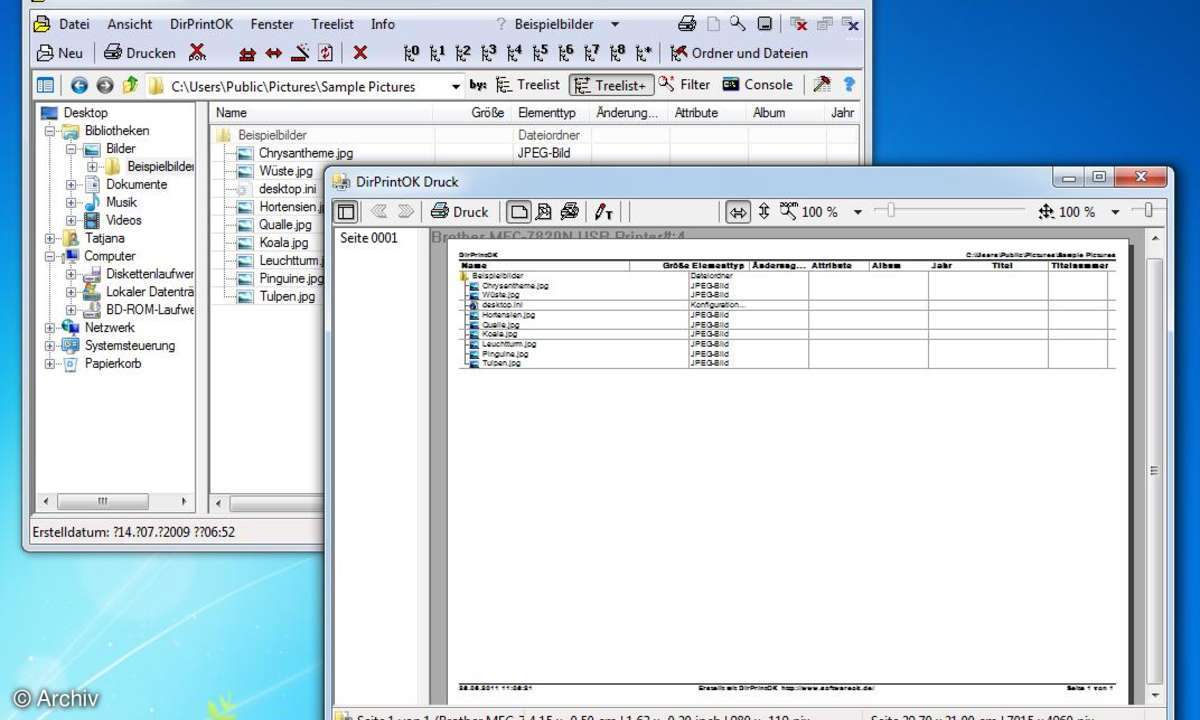
Task: Open the scale 100 % dropdown on right
Action: [x=1115, y=212]
